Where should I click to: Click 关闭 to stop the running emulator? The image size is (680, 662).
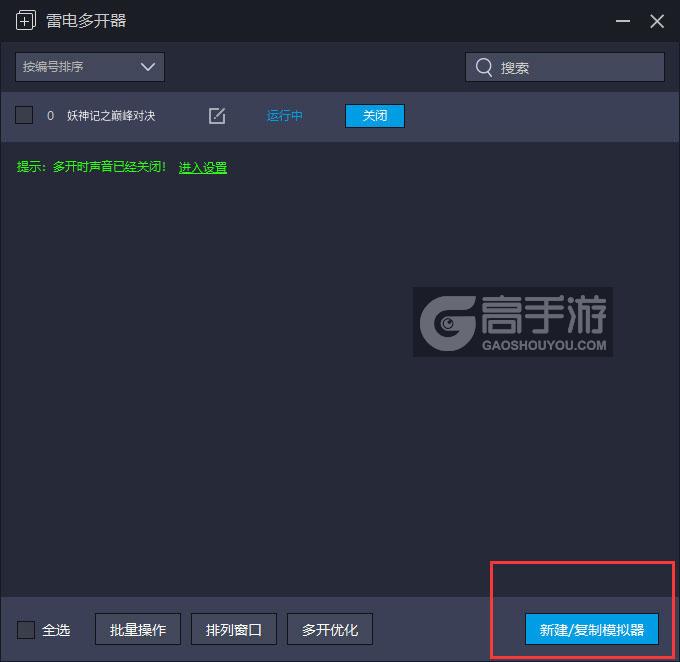pos(375,116)
